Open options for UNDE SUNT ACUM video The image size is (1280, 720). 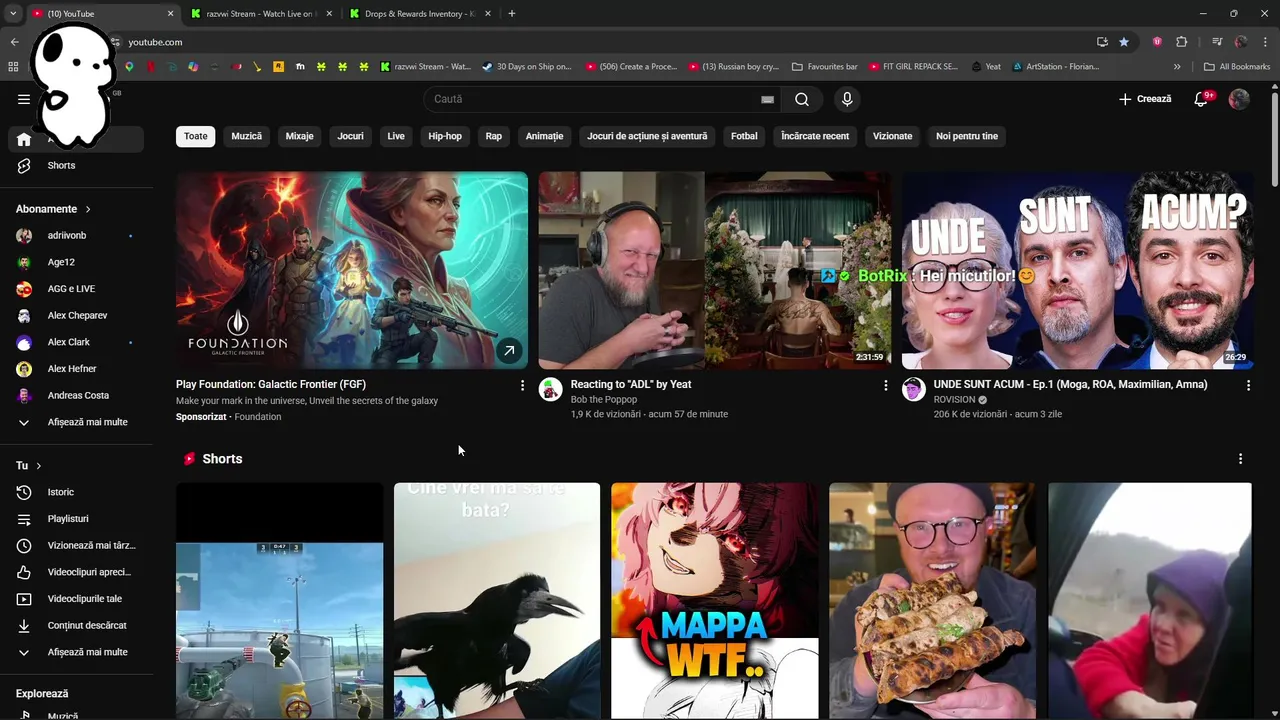pyautogui.click(x=1248, y=385)
